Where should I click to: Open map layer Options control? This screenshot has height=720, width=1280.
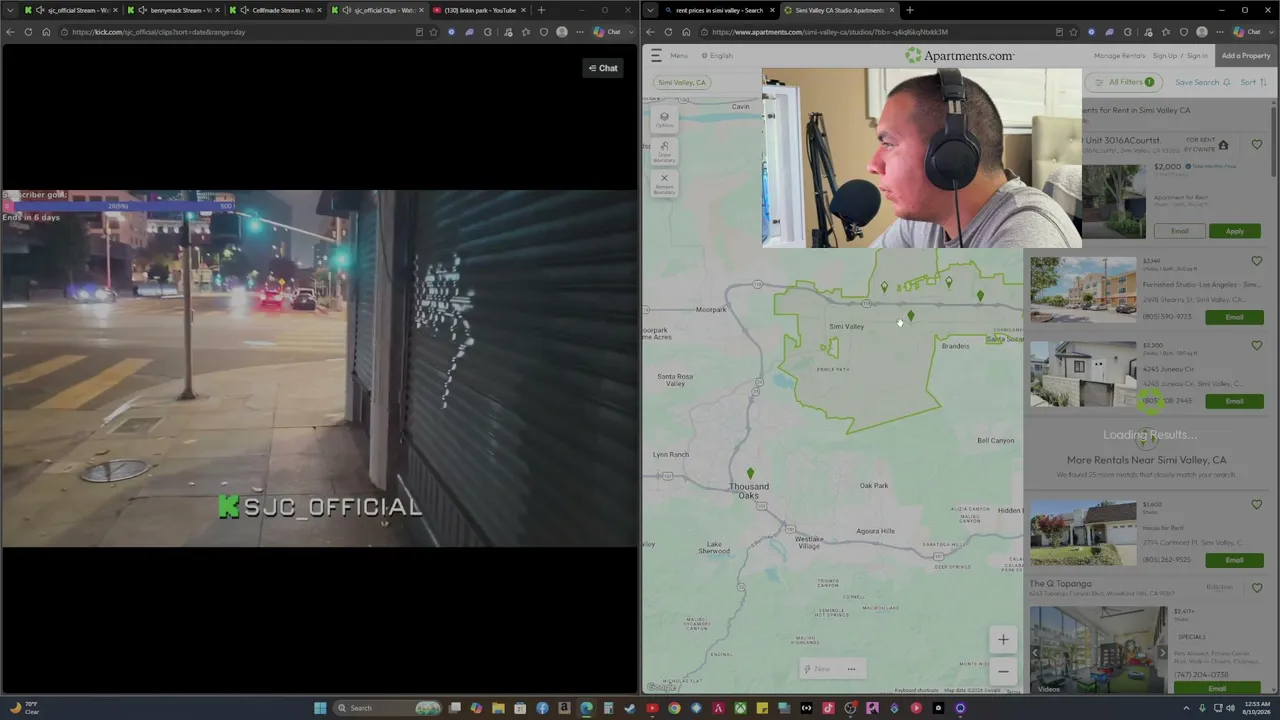pyautogui.click(x=664, y=119)
